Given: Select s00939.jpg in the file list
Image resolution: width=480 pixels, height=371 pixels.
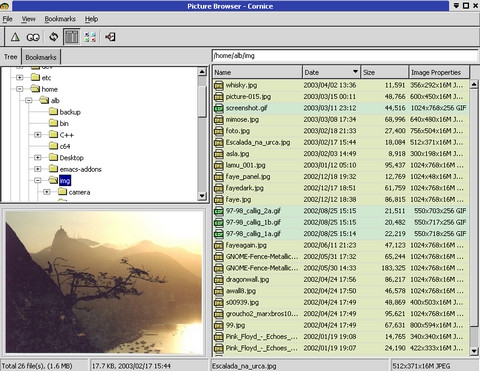Looking at the screenshot, I should (x=341, y=302).
